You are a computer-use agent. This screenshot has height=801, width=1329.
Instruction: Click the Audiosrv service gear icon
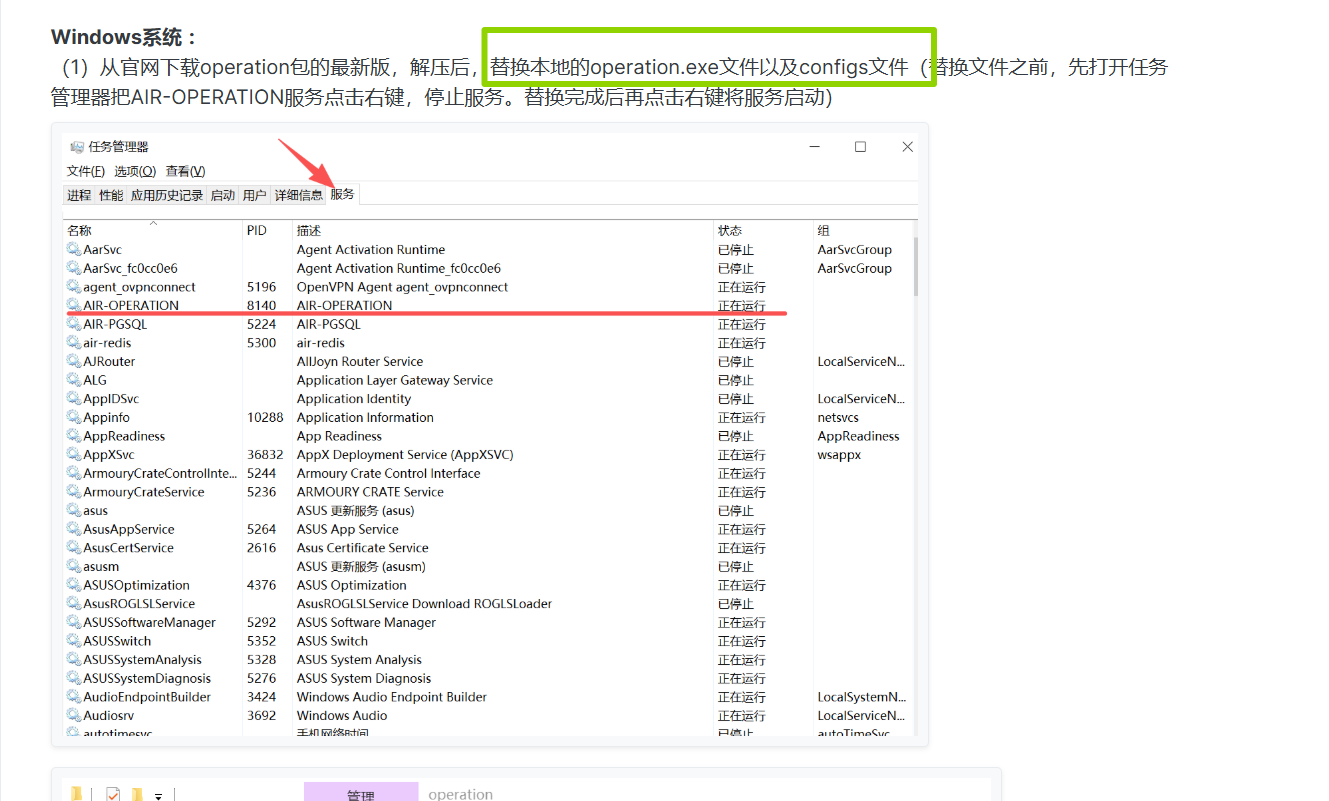(x=74, y=715)
